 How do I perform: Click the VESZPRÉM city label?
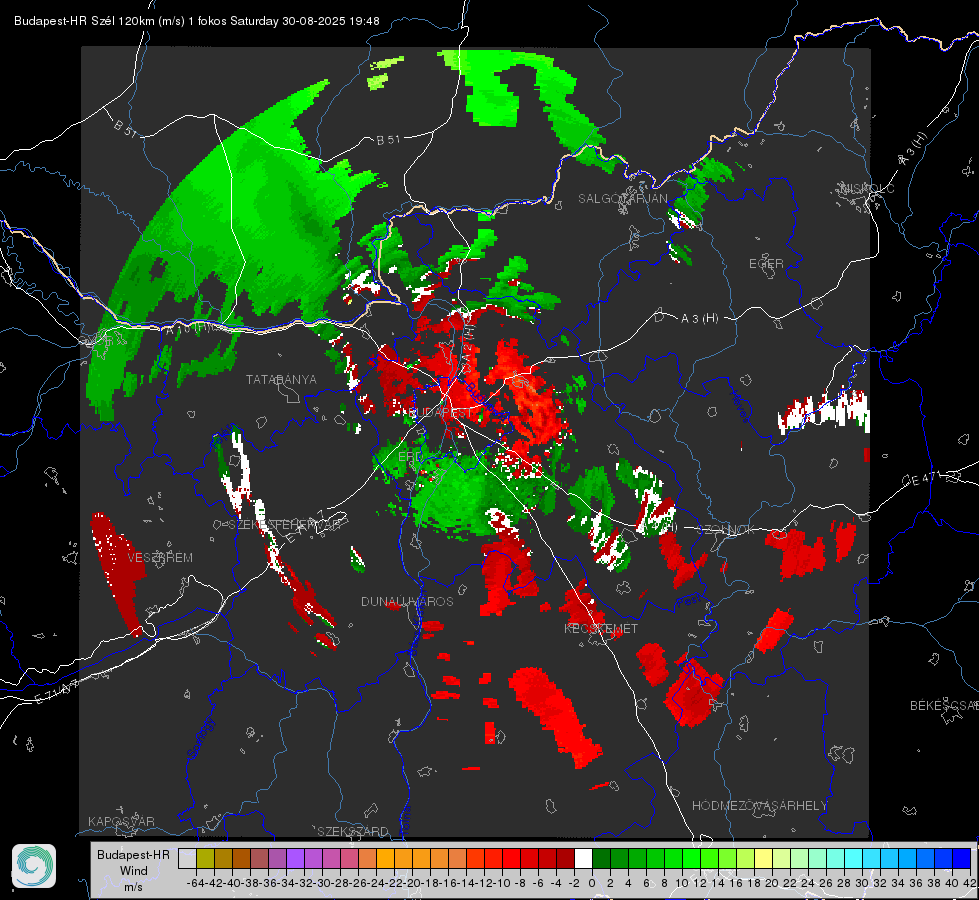pyautogui.click(x=160, y=557)
